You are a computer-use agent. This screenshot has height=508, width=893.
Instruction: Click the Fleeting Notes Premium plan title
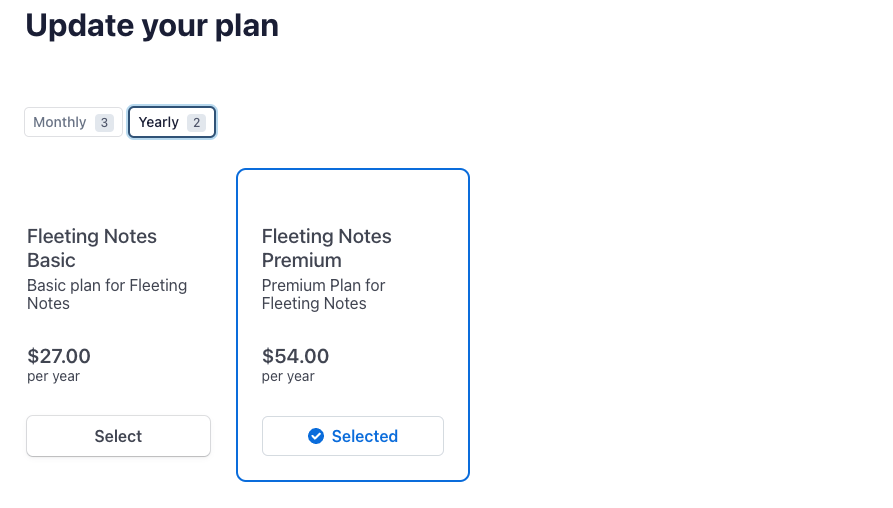[327, 248]
